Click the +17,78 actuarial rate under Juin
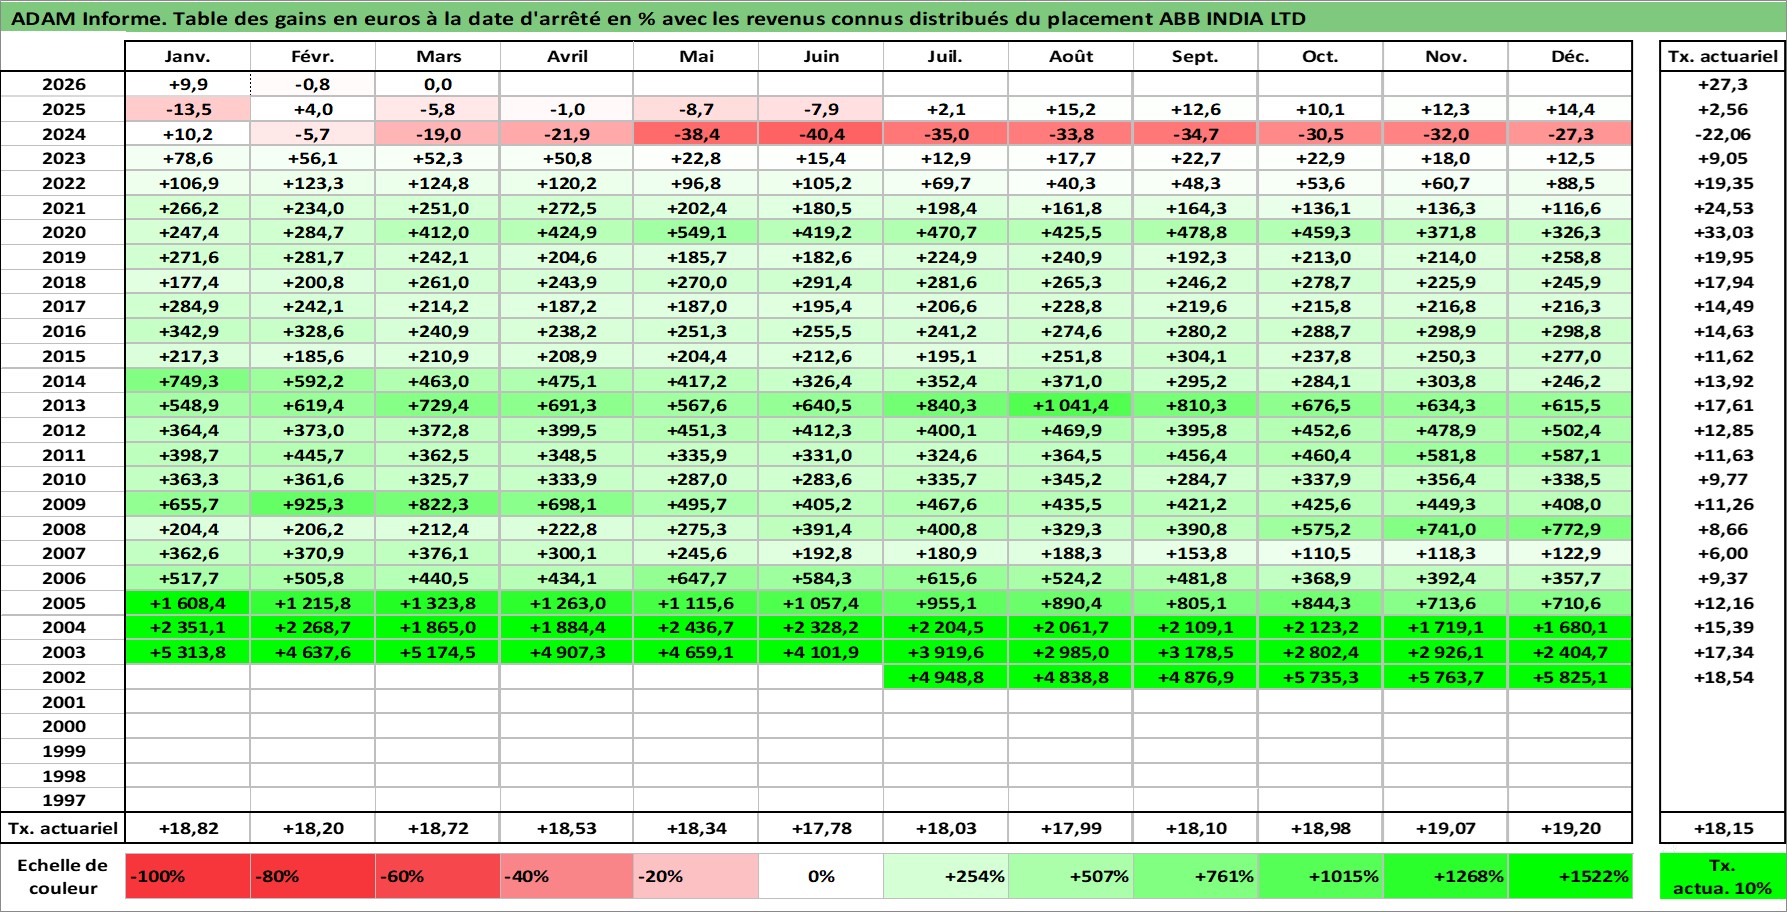 (x=821, y=828)
